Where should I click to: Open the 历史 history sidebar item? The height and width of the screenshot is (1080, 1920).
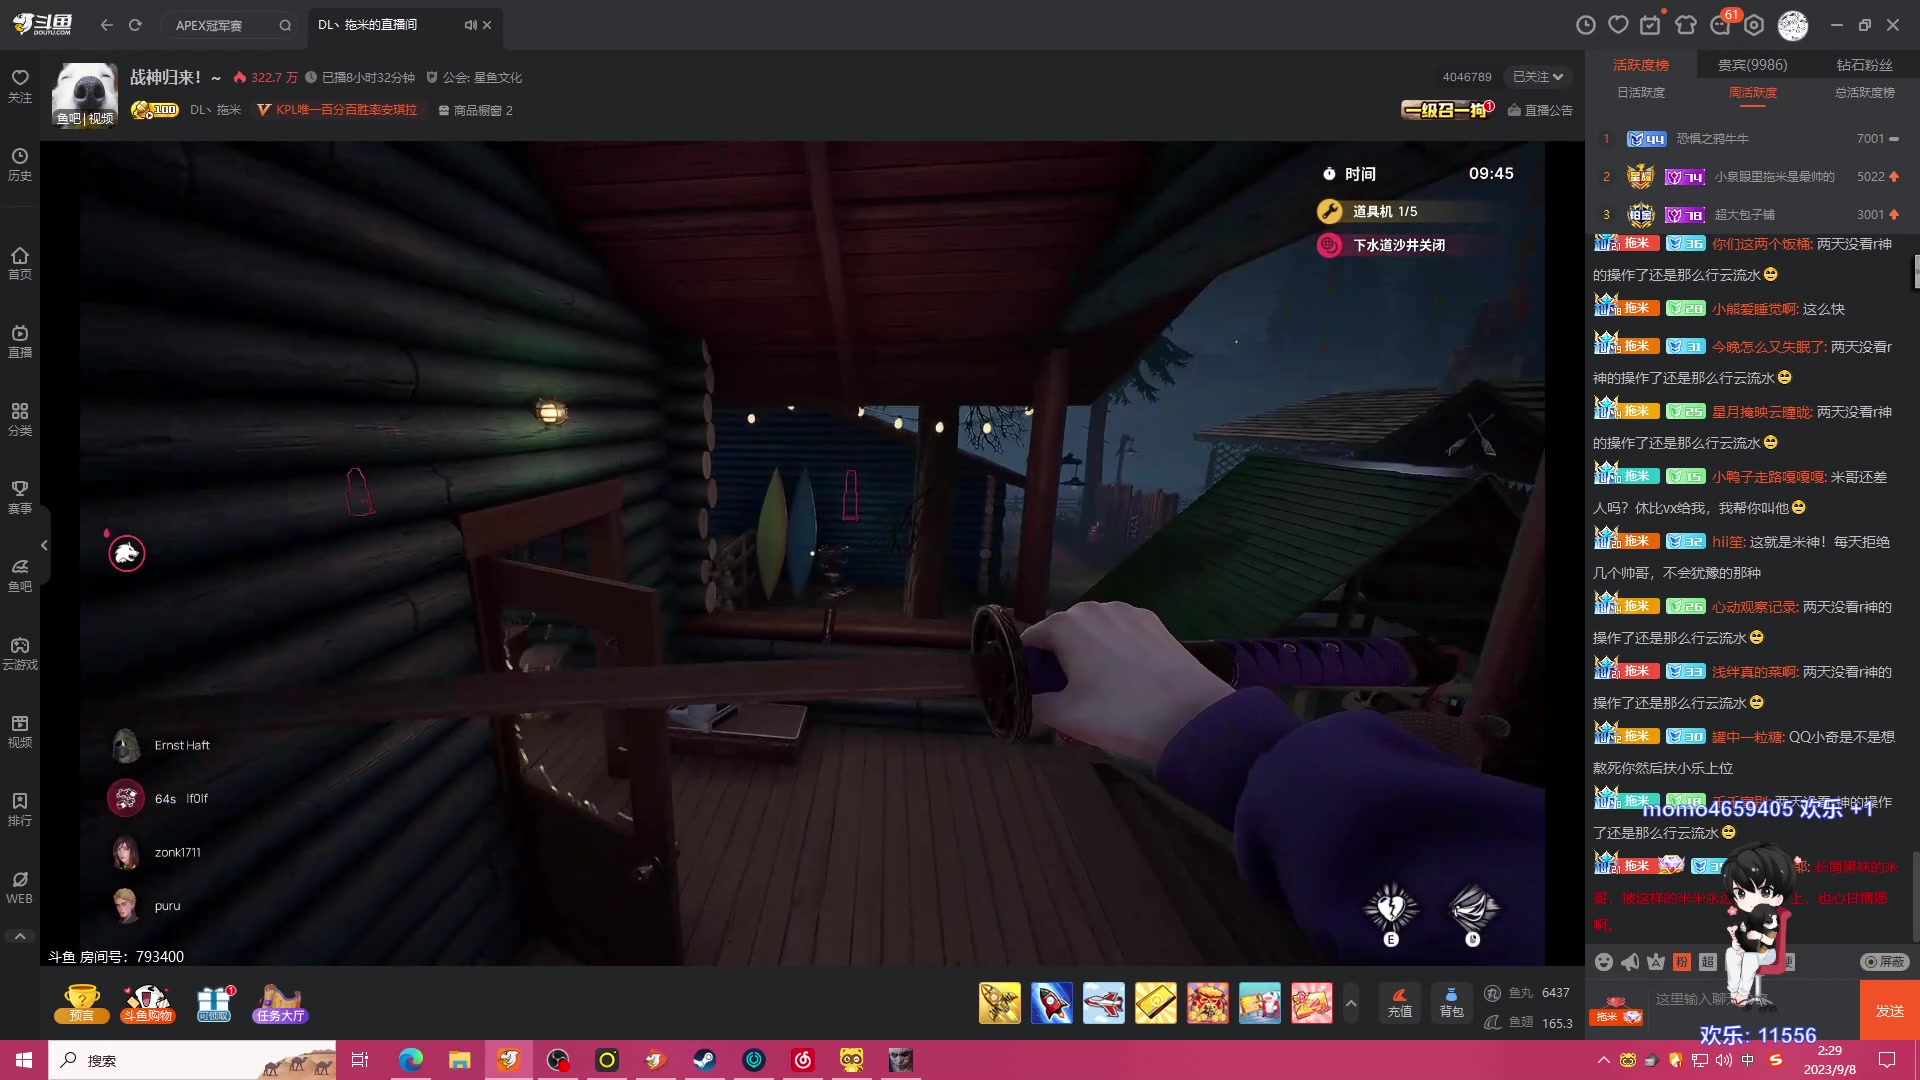tap(20, 164)
